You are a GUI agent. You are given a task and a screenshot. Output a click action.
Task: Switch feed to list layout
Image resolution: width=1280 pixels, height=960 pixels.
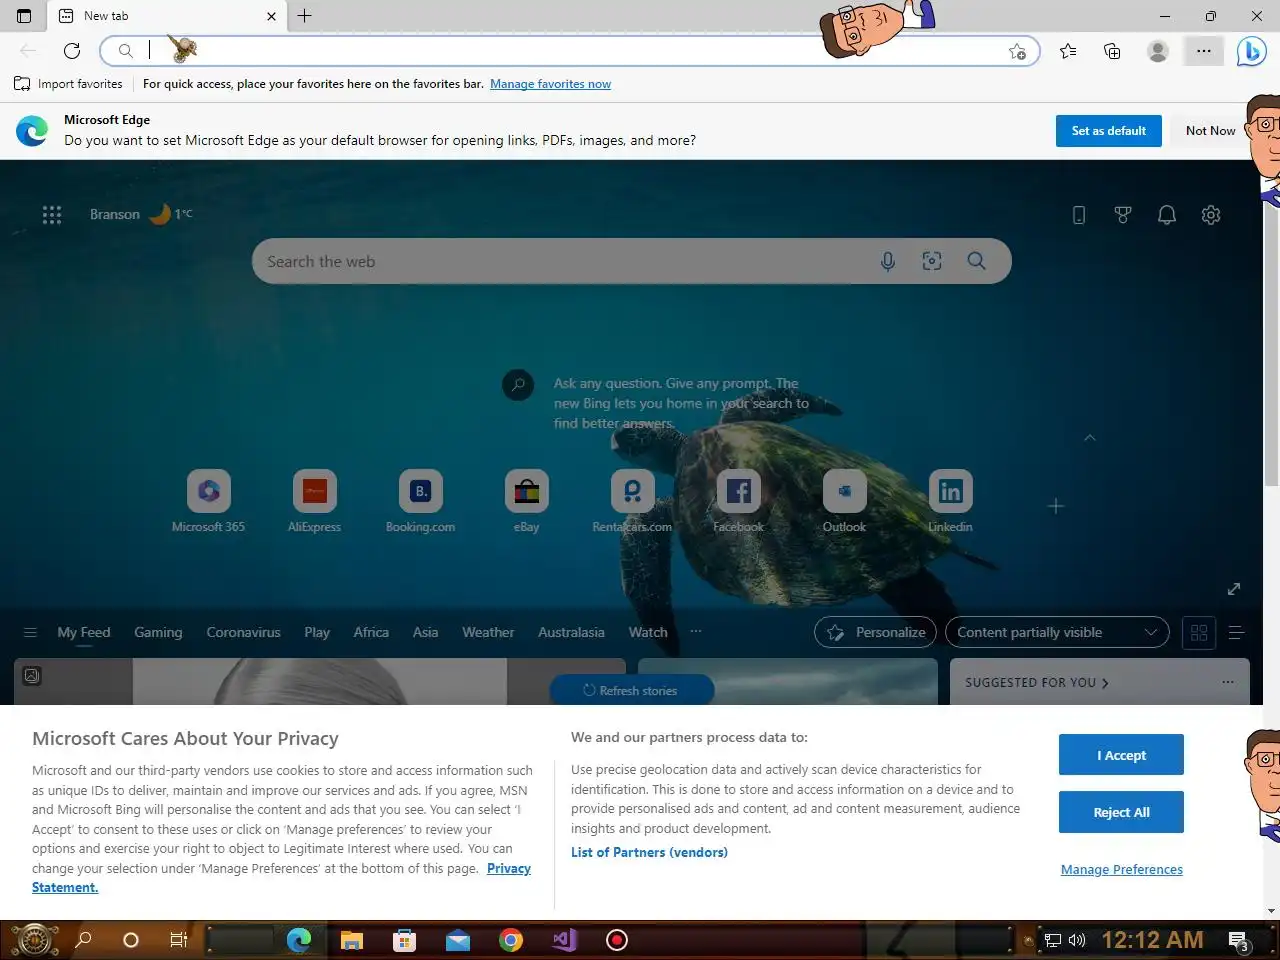pyautogui.click(x=1236, y=632)
